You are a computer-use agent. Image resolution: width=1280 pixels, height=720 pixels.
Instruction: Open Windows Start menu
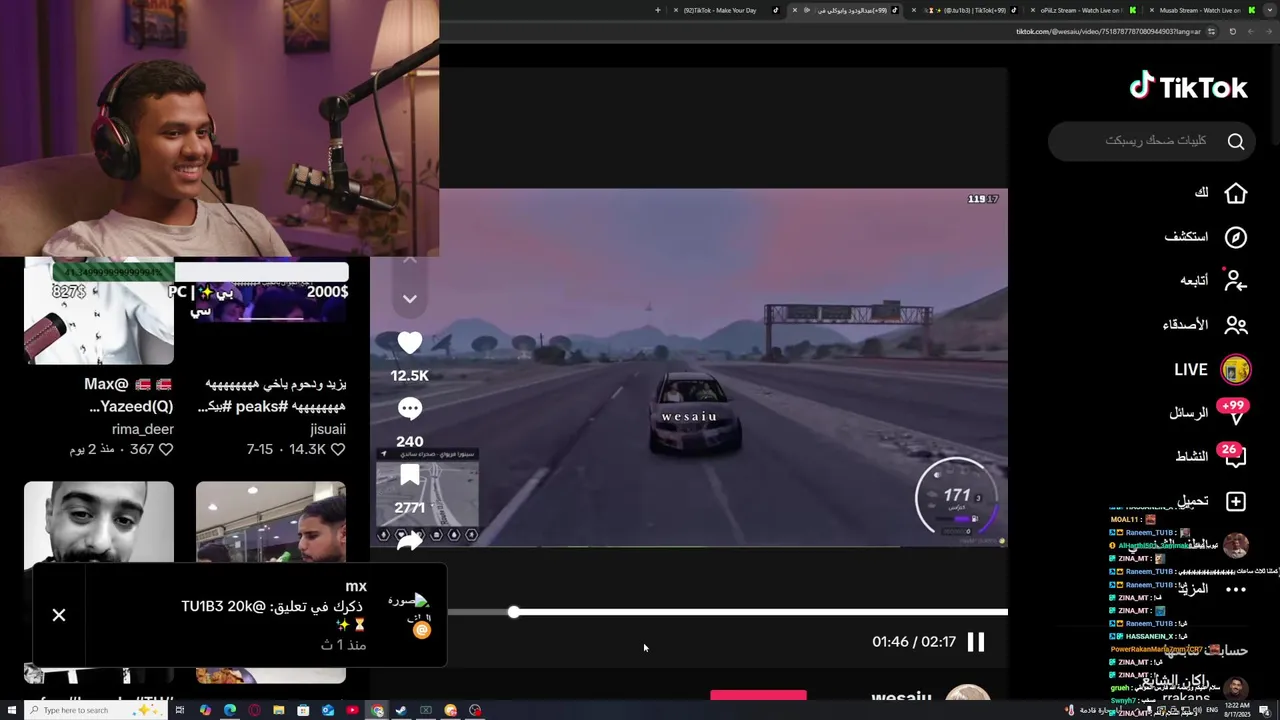(x=10, y=710)
